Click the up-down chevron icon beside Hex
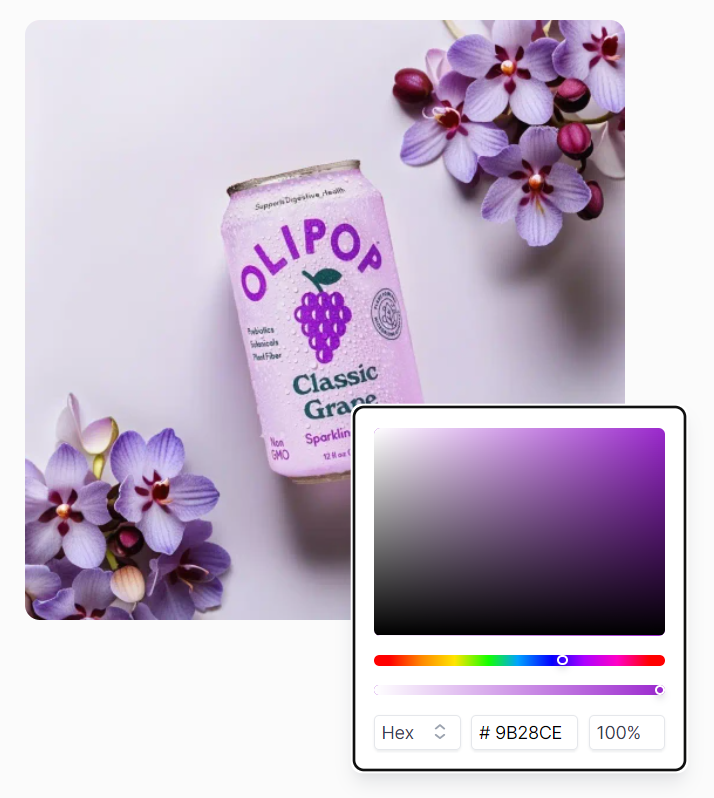 coord(440,732)
